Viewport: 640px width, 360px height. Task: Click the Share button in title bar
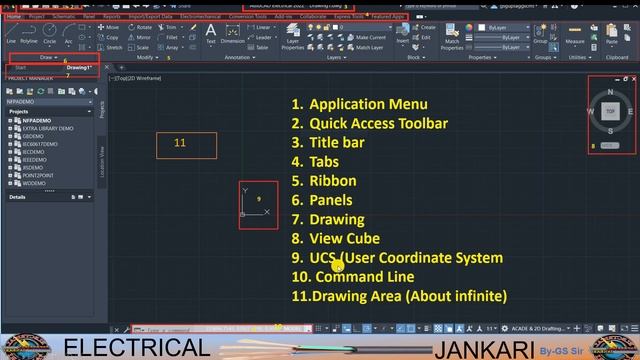pyautogui.click(x=181, y=6)
